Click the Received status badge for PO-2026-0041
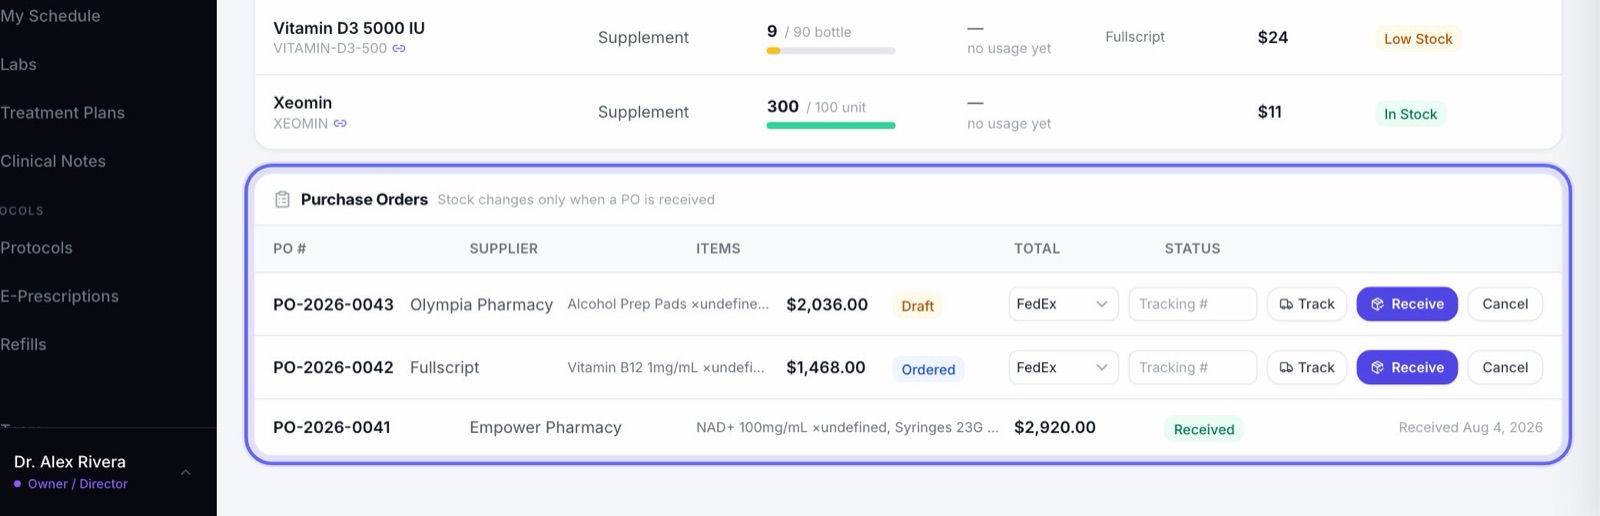This screenshot has width=1600, height=516. tap(1204, 429)
